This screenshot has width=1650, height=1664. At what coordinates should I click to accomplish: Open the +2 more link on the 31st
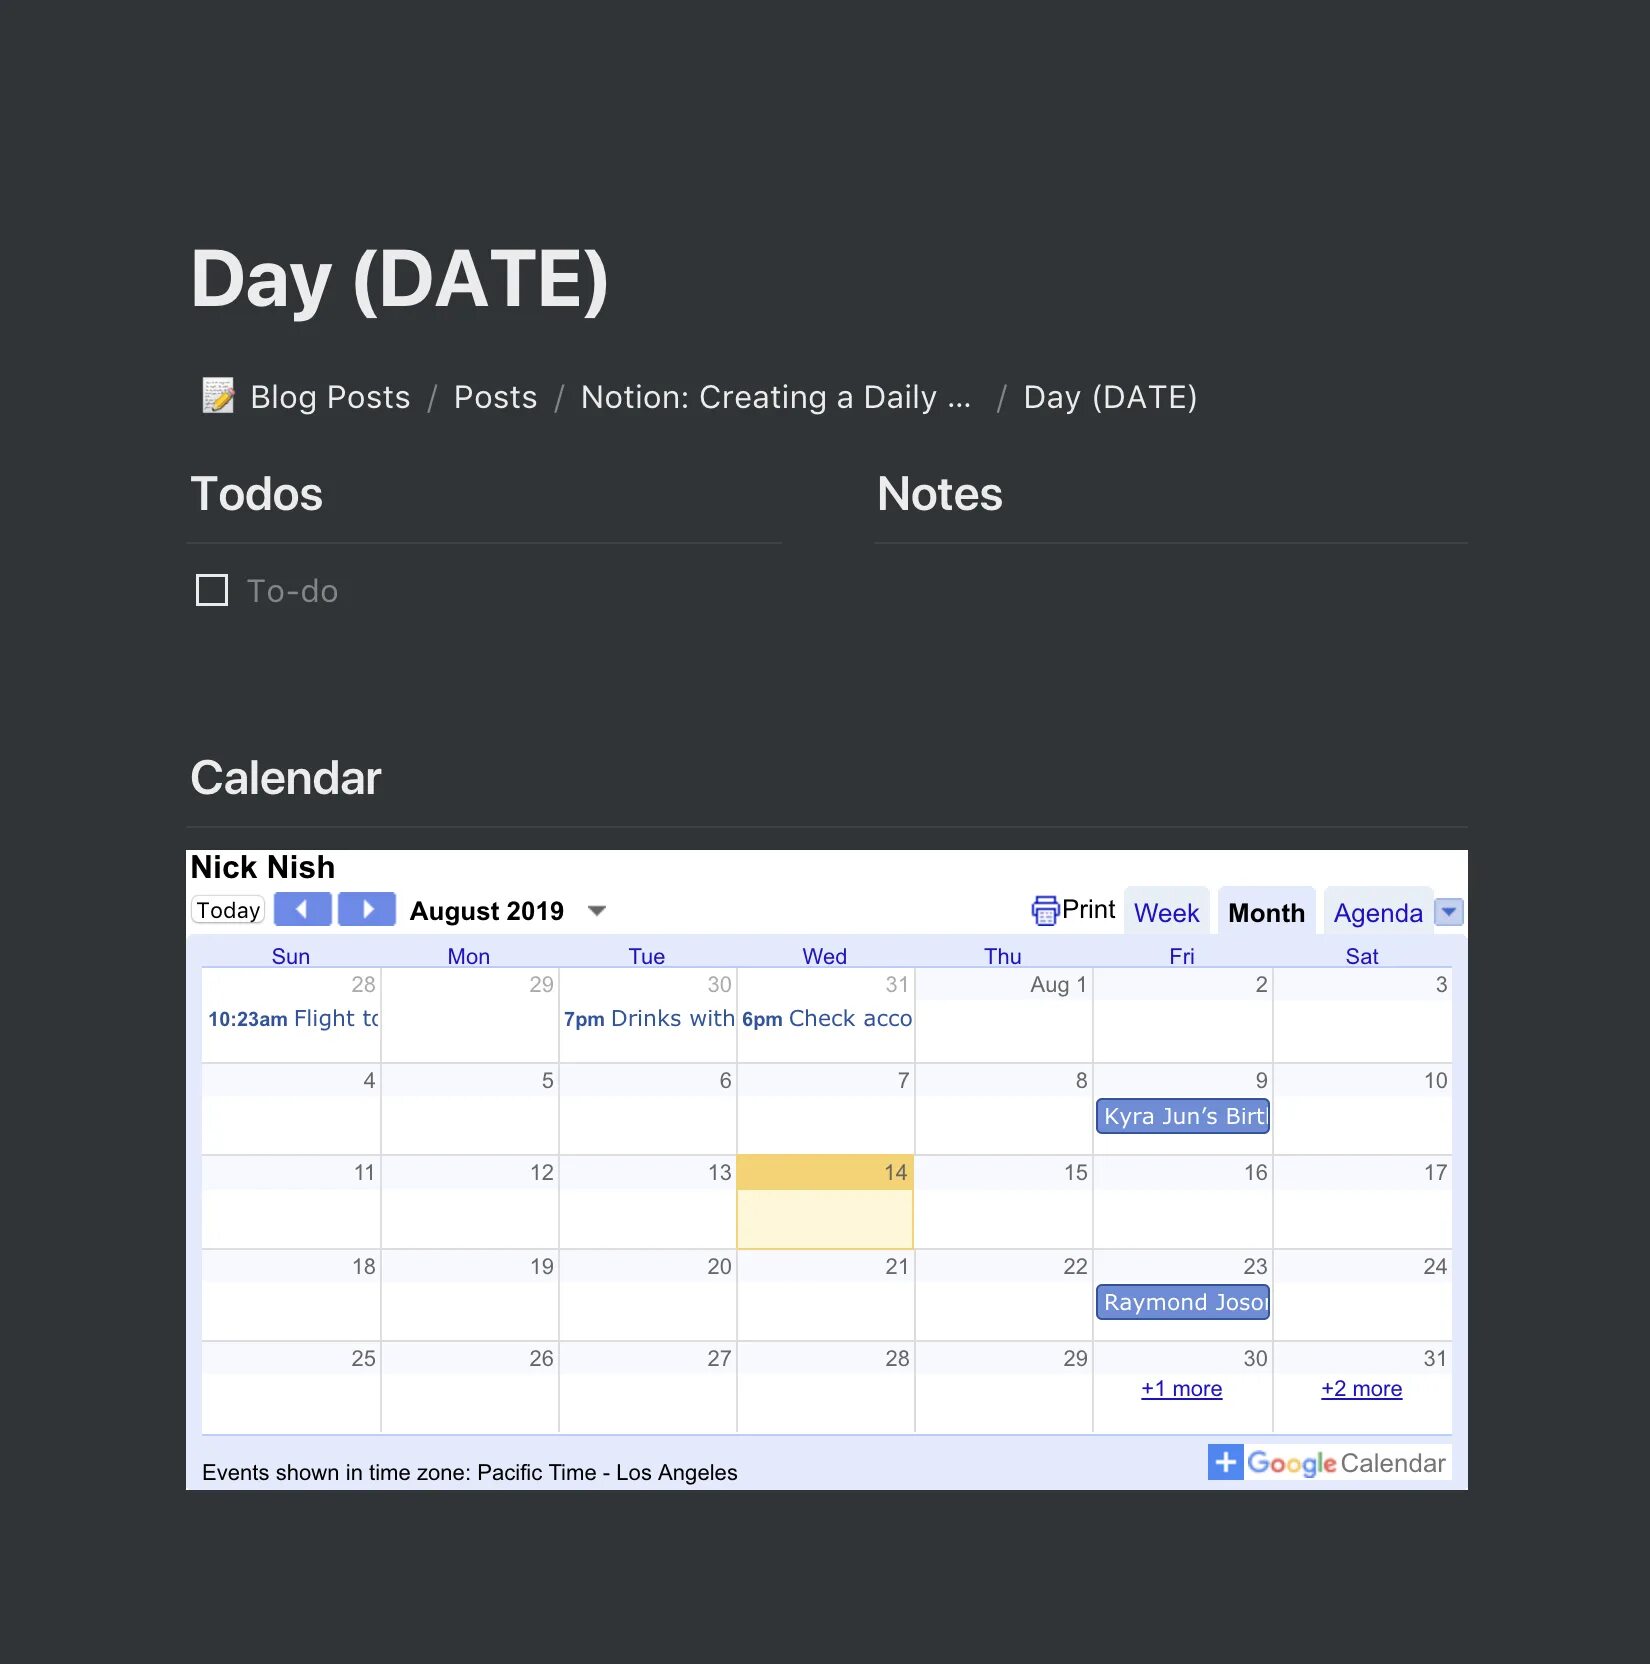pos(1361,1389)
